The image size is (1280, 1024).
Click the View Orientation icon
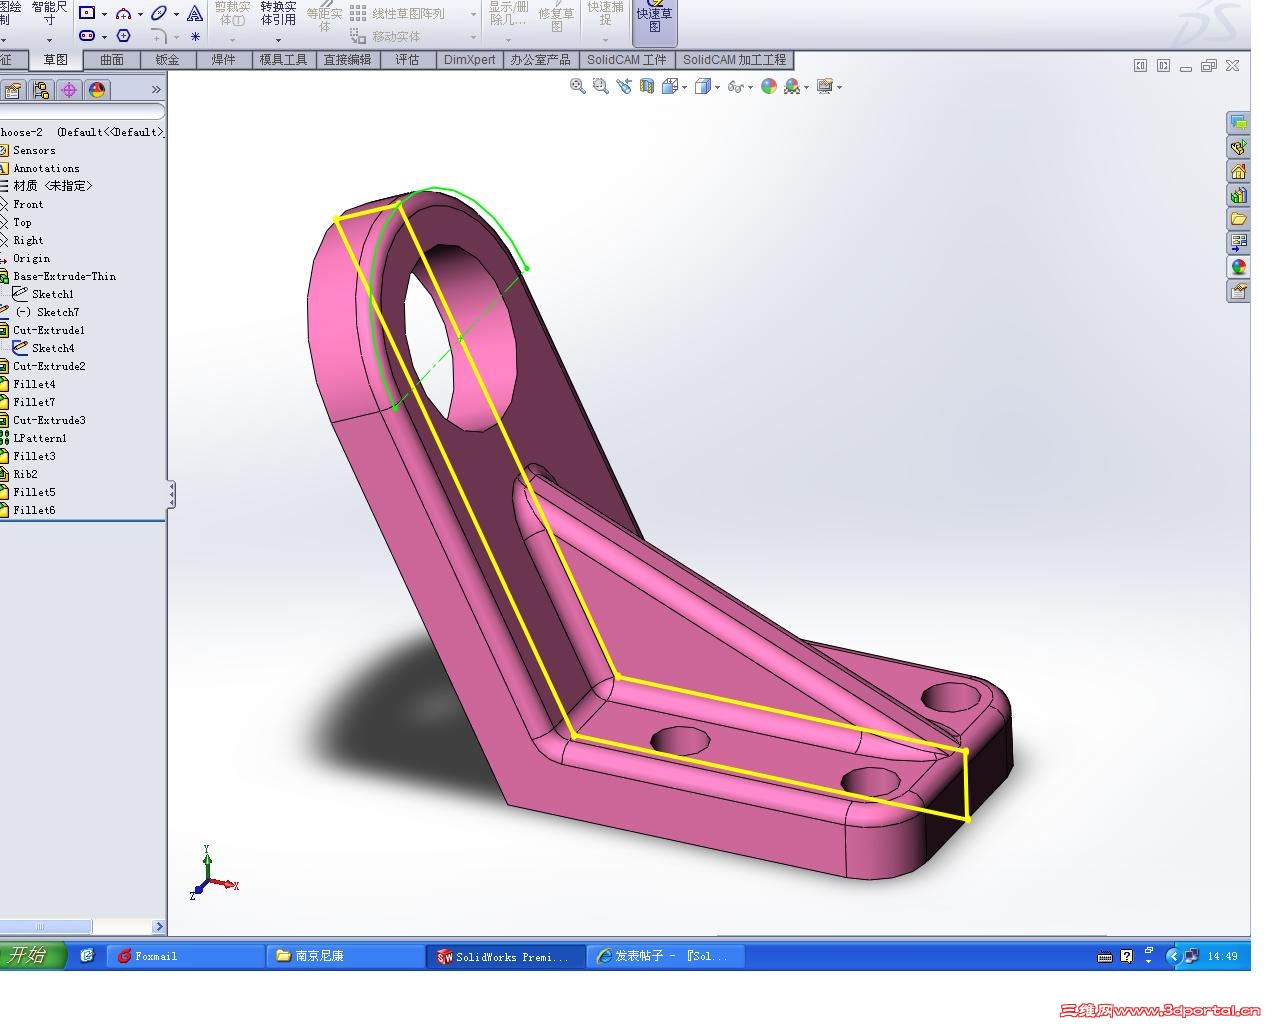(x=669, y=87)
